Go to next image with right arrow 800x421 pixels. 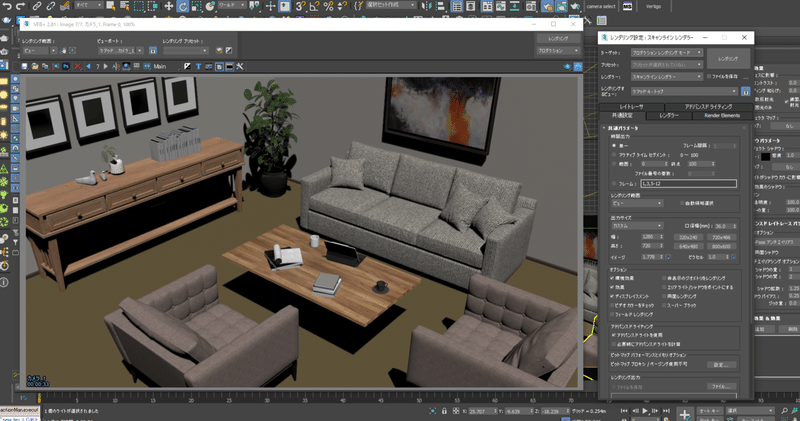point(106,66)
